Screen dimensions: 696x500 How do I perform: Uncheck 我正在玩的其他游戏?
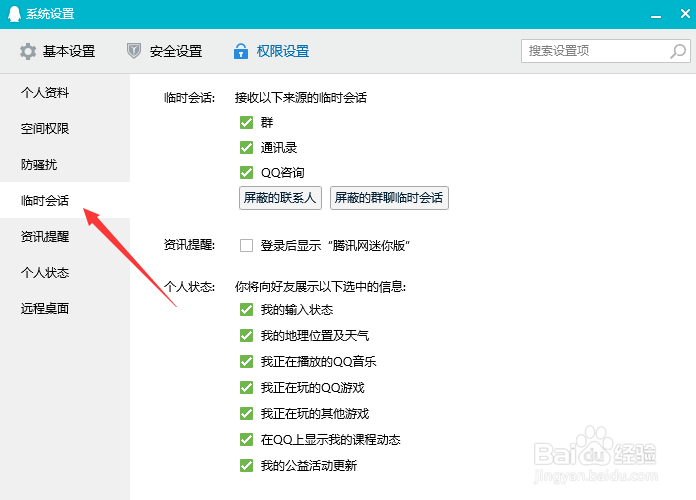(x=246, y=413)
